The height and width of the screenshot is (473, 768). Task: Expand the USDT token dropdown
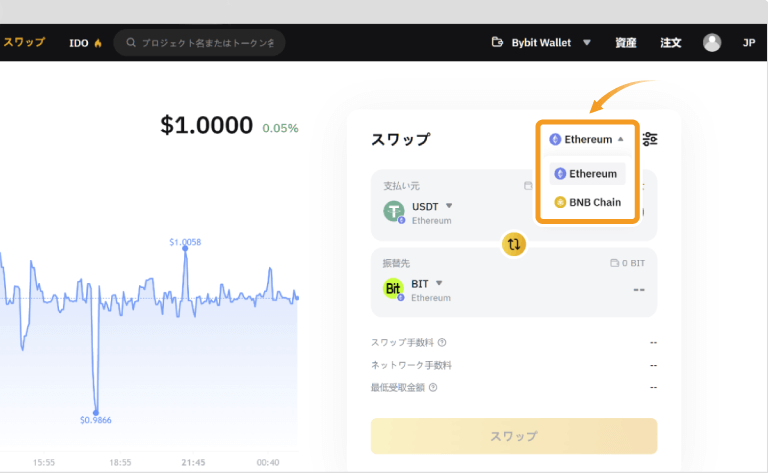coord(449,206)
